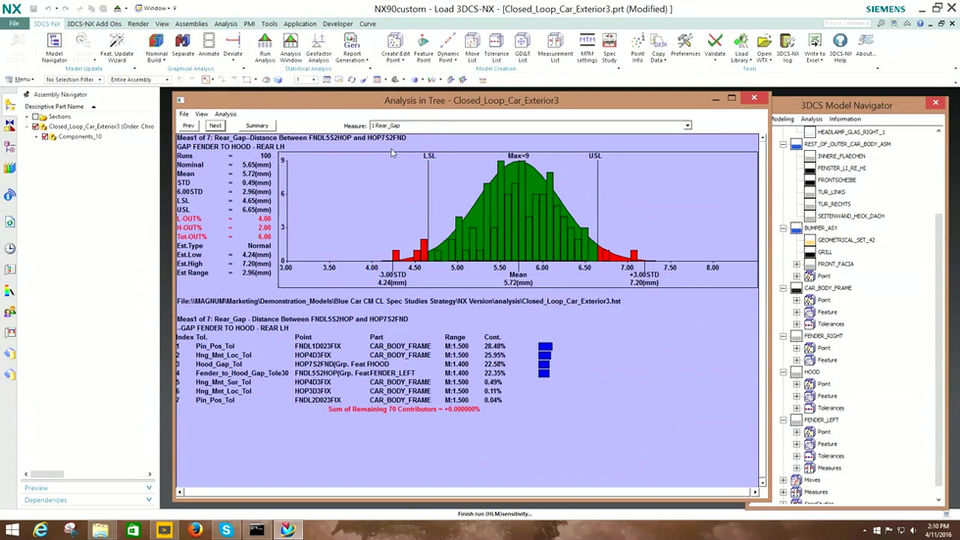Open the Assemblies ribbon tab
Image resolution: width=960 pixels, height=540 pixels.
tap(192, 24)
